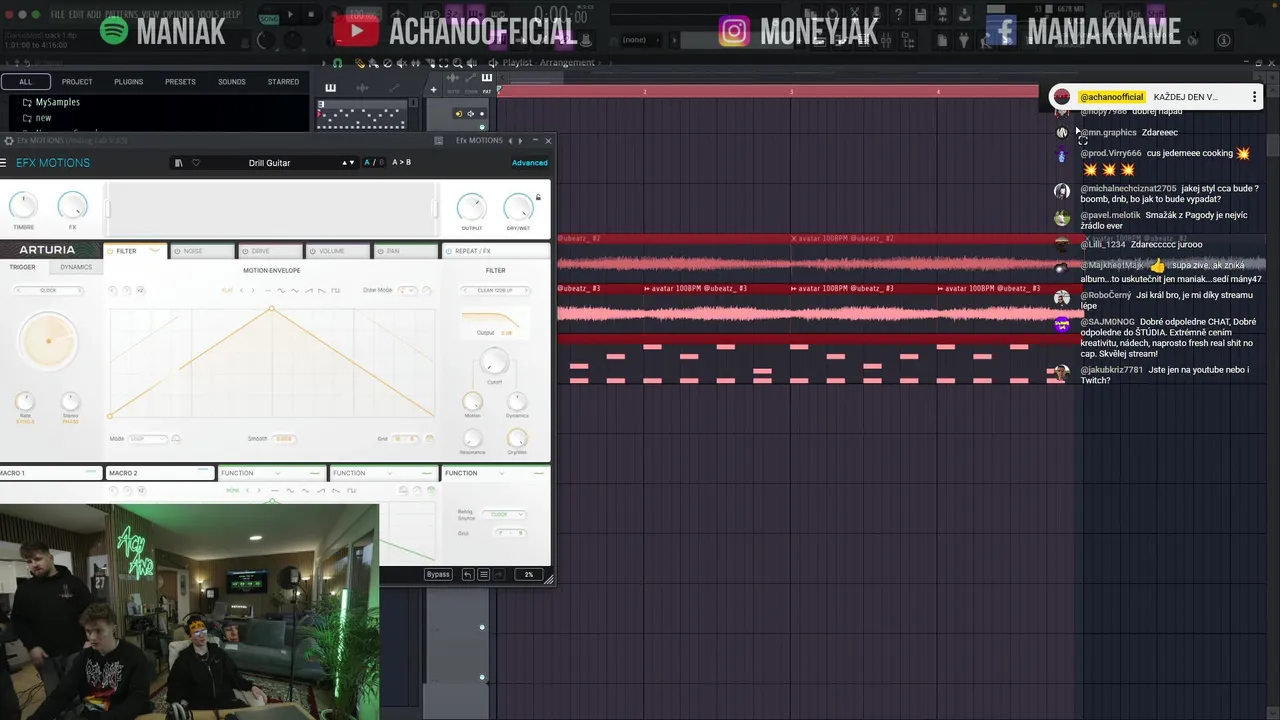Open the Mode LOOP dropdown

point(148,438)
